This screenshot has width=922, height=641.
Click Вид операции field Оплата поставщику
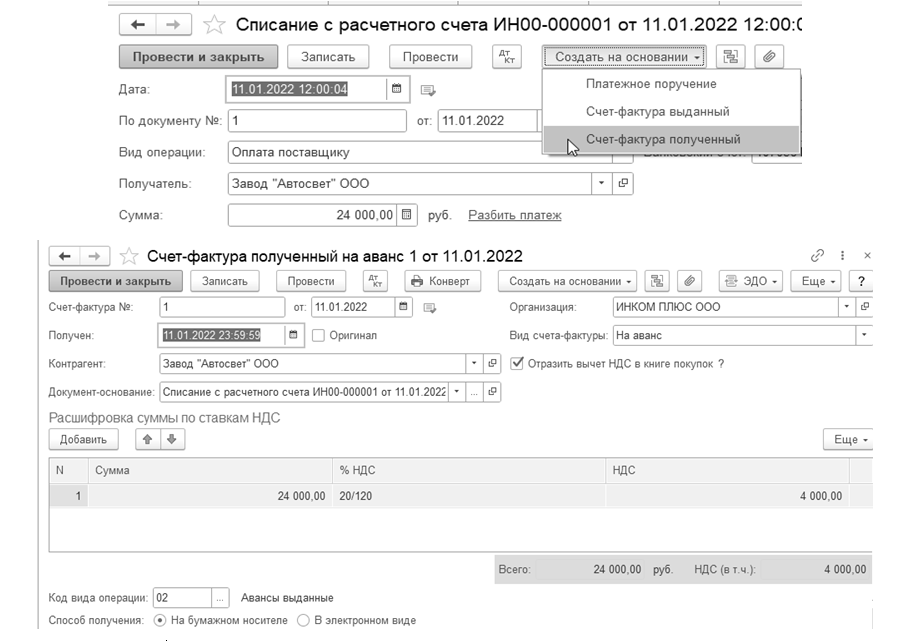420,152
